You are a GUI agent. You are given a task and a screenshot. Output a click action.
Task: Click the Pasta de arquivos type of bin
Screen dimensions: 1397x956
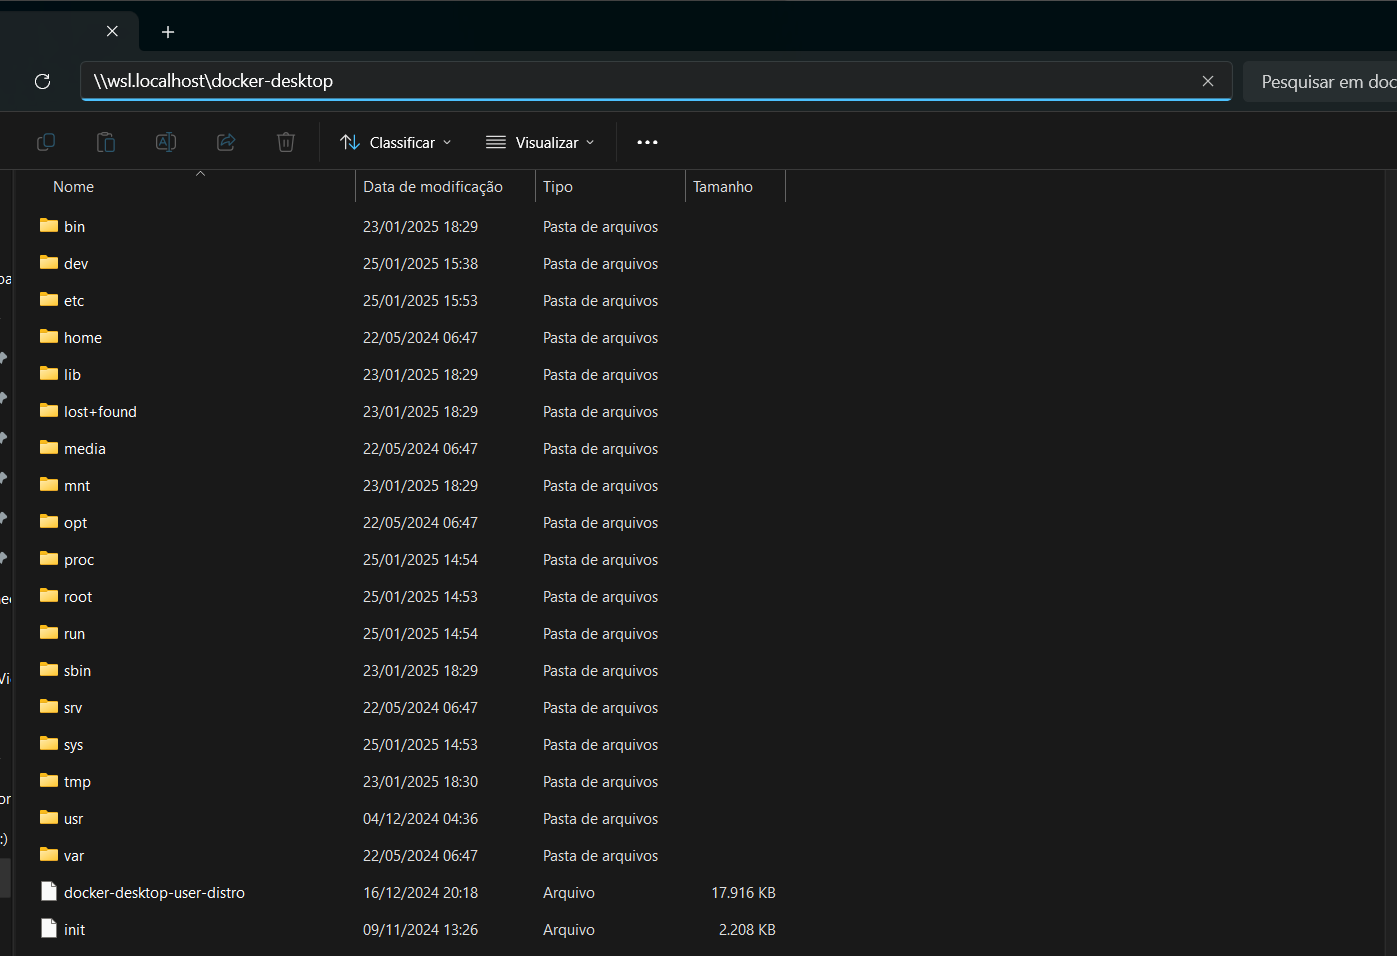600,227
